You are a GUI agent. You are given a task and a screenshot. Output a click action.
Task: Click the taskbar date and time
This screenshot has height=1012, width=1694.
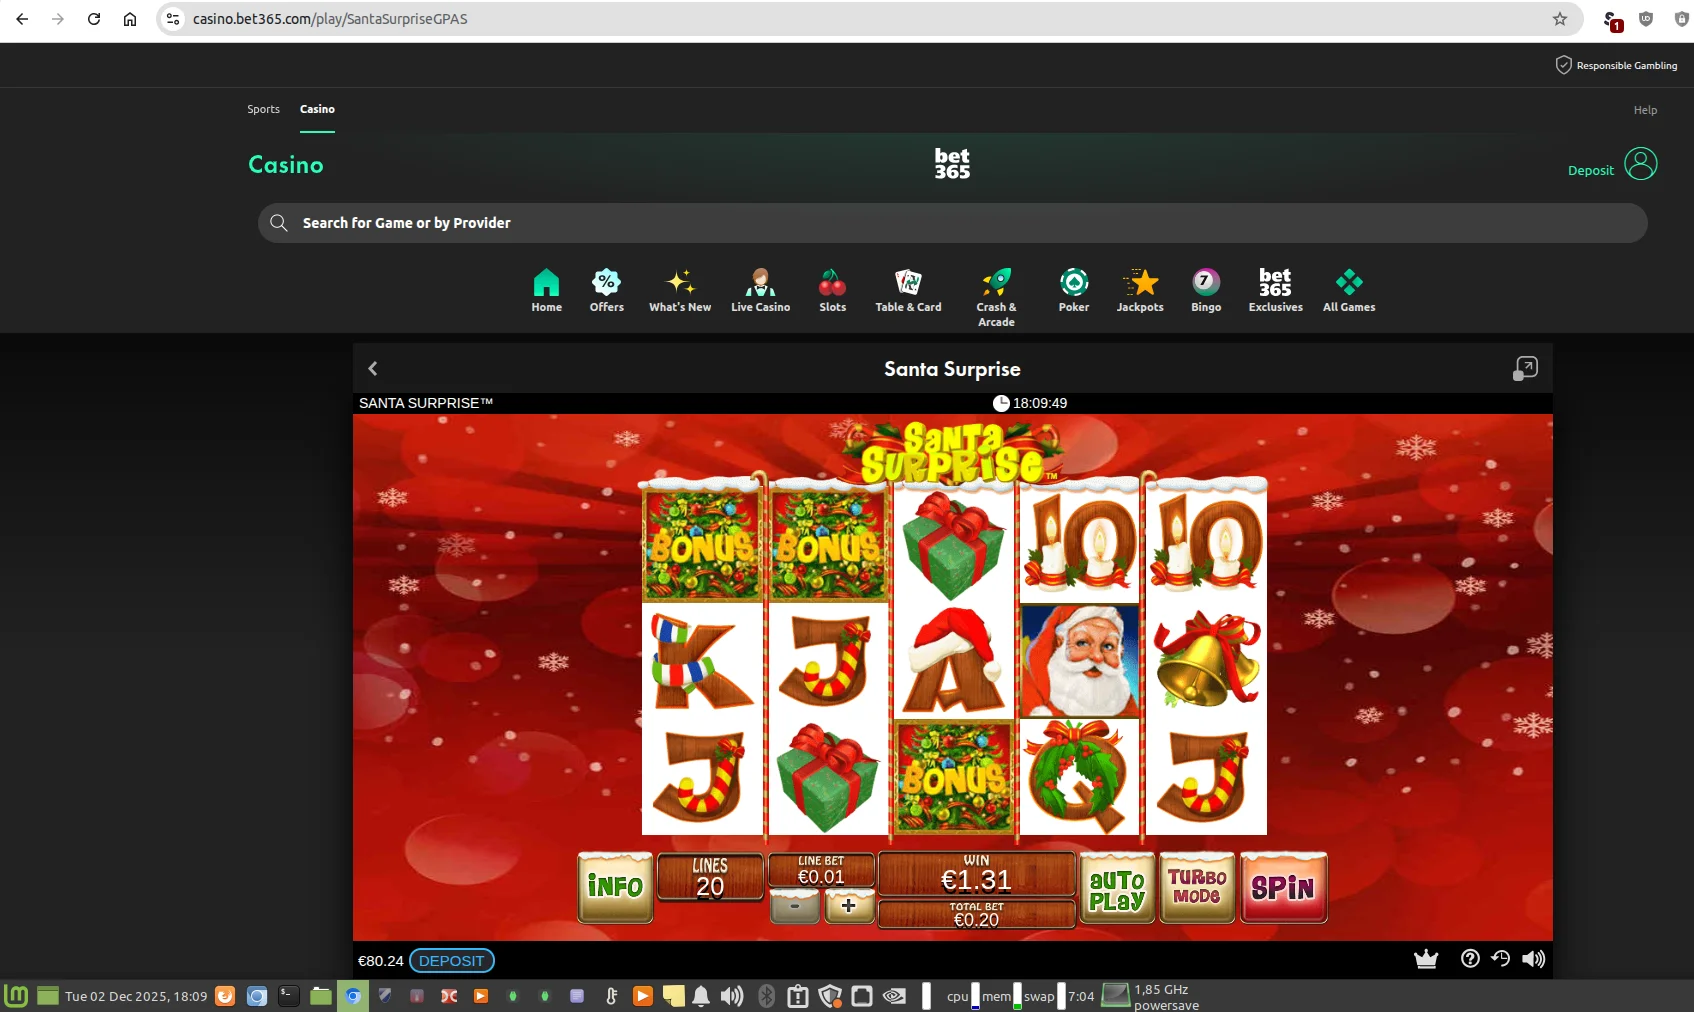click(136, 996)
